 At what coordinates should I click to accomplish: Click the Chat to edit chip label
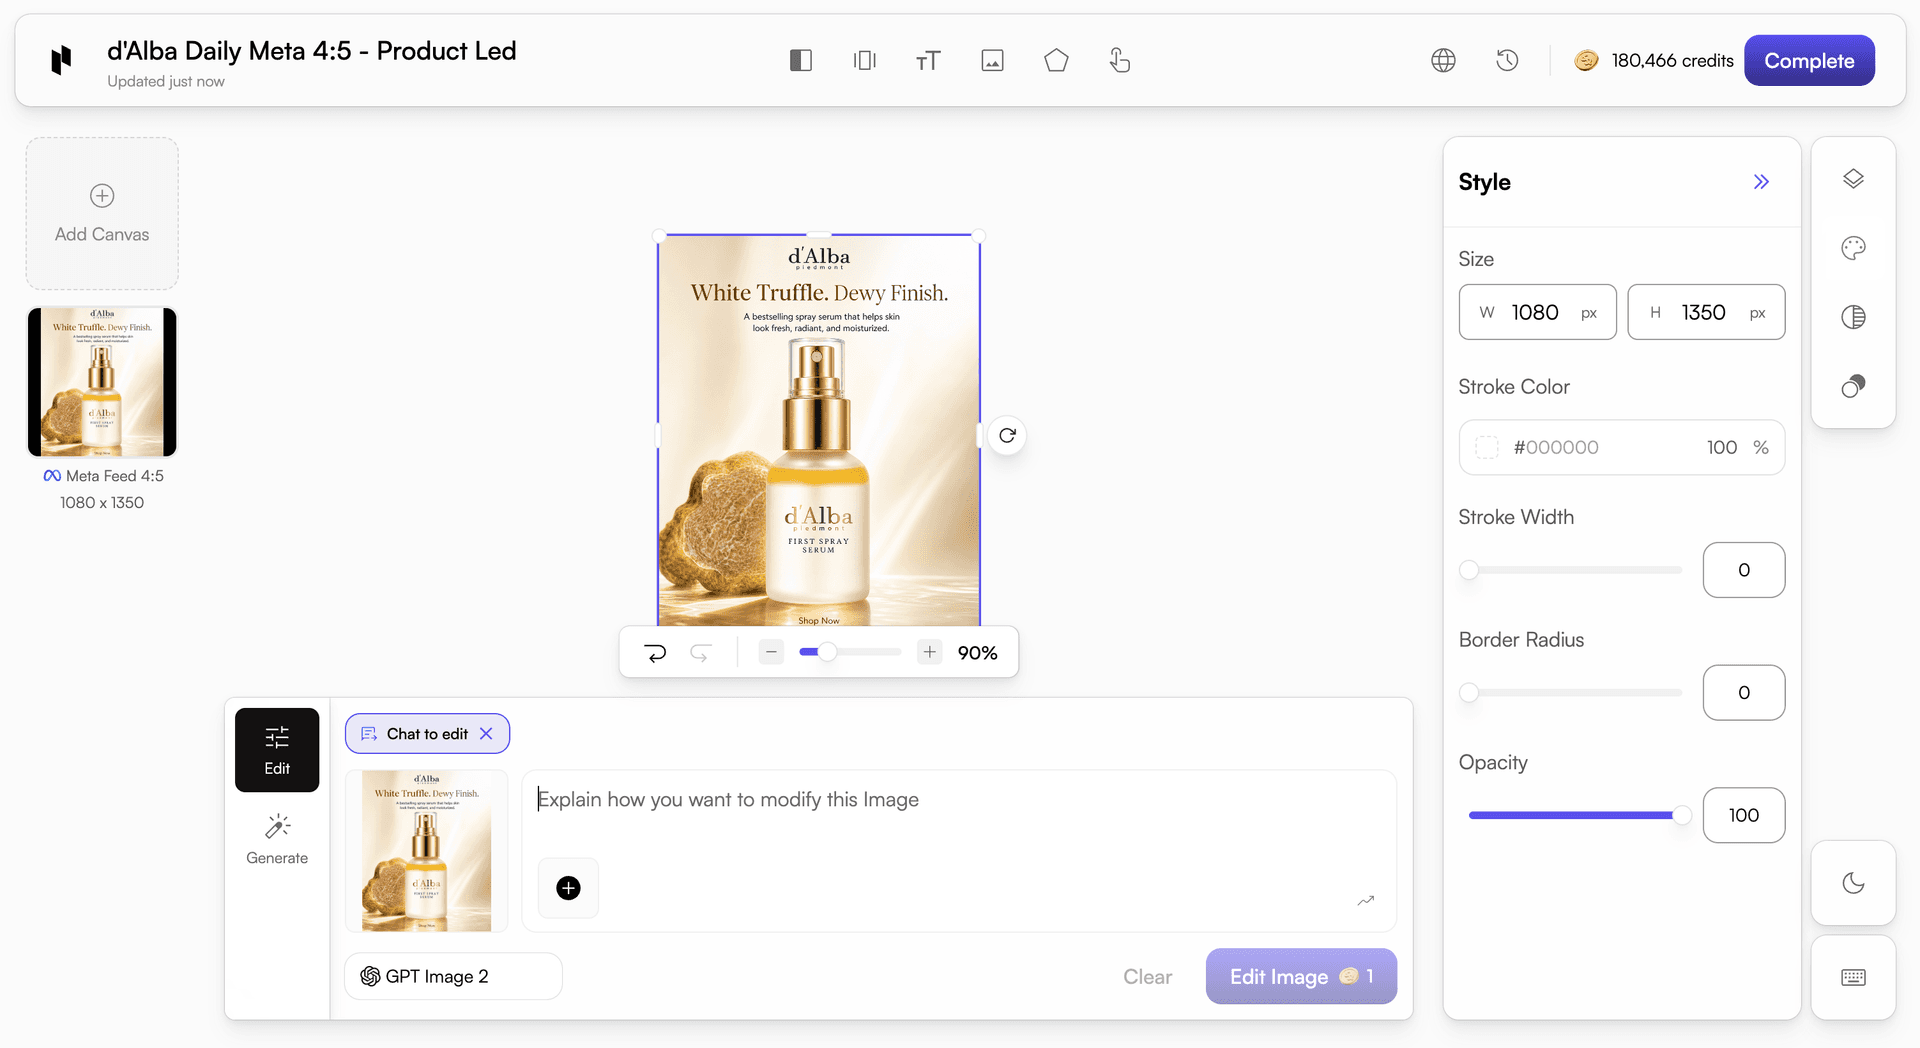click(x=427, y=734)
